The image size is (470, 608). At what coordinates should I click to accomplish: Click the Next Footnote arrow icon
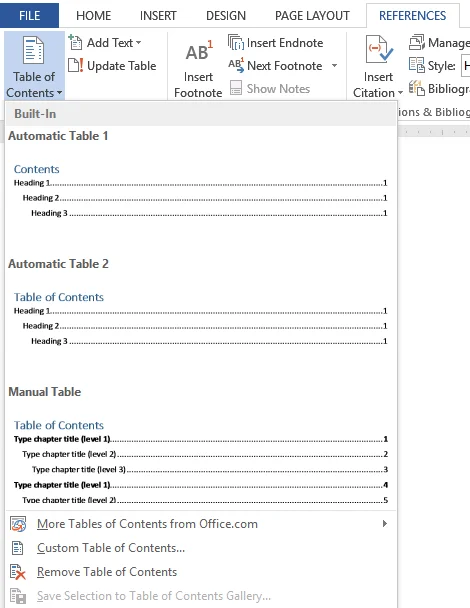pyautogui.click(x=236, y=66)
